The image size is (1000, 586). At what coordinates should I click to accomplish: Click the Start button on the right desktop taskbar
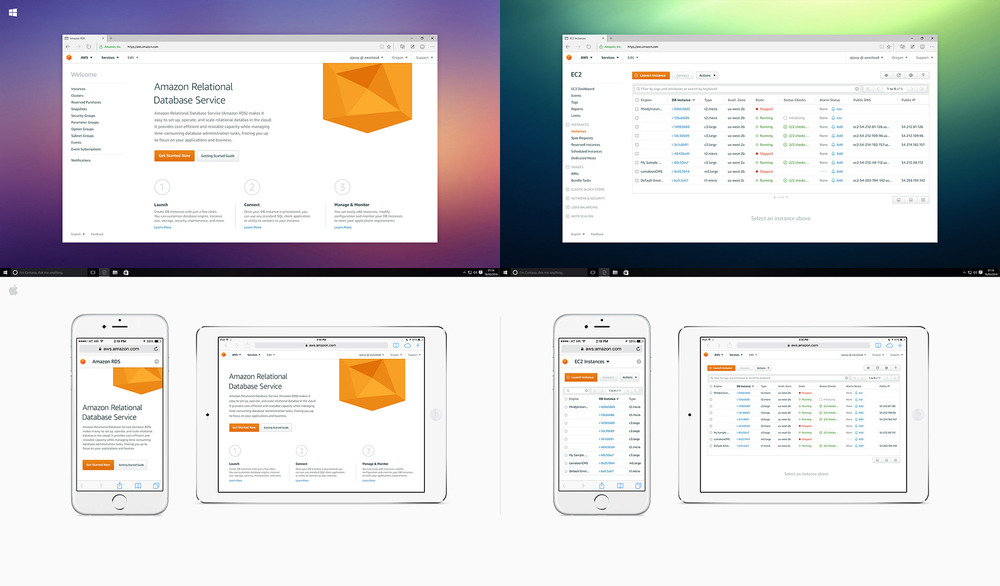click(505, 272)
